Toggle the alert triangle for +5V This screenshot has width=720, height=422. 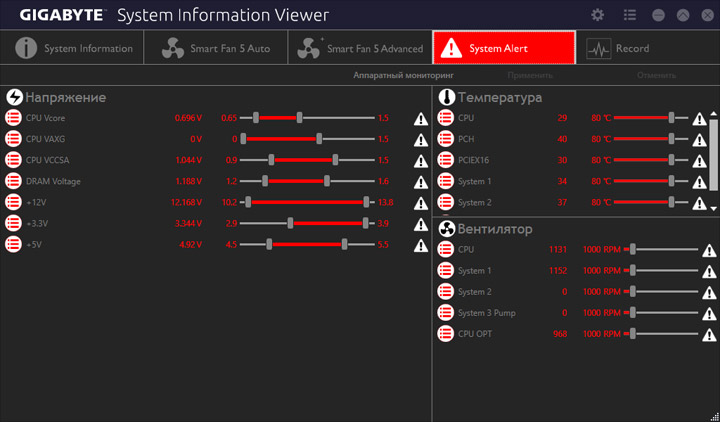pos(421,246)
